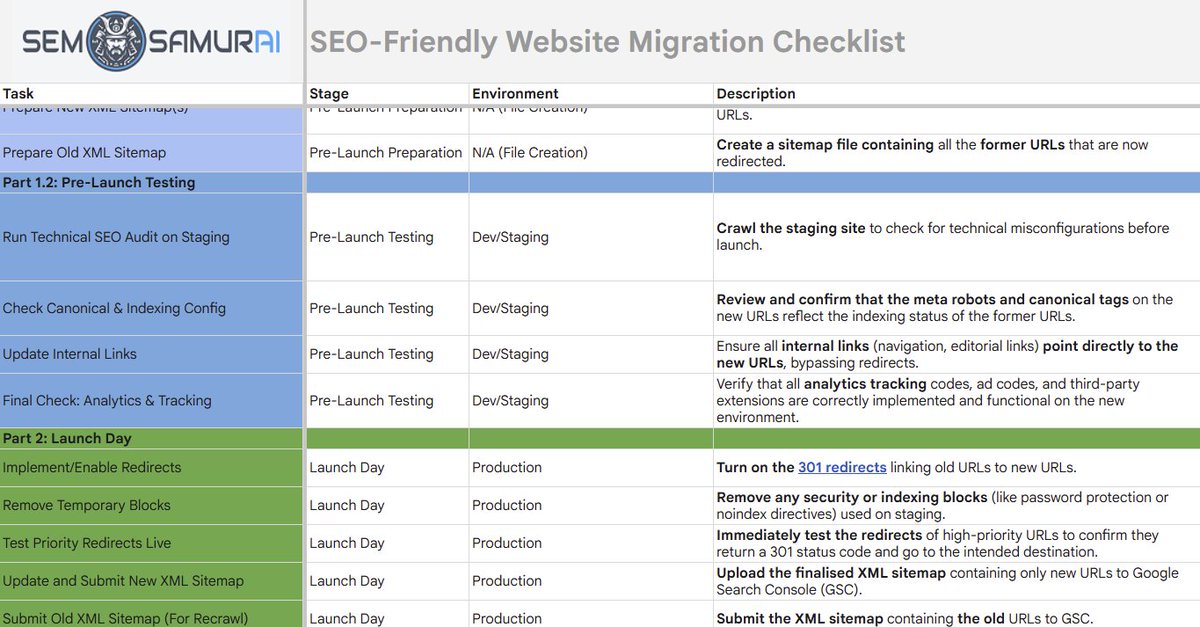Image resolution: width=1200 pixels, height=627 pixels.
Task: Select 'Final Check: Analytics & Tracking' cell
Action: (x=152, y=401)
